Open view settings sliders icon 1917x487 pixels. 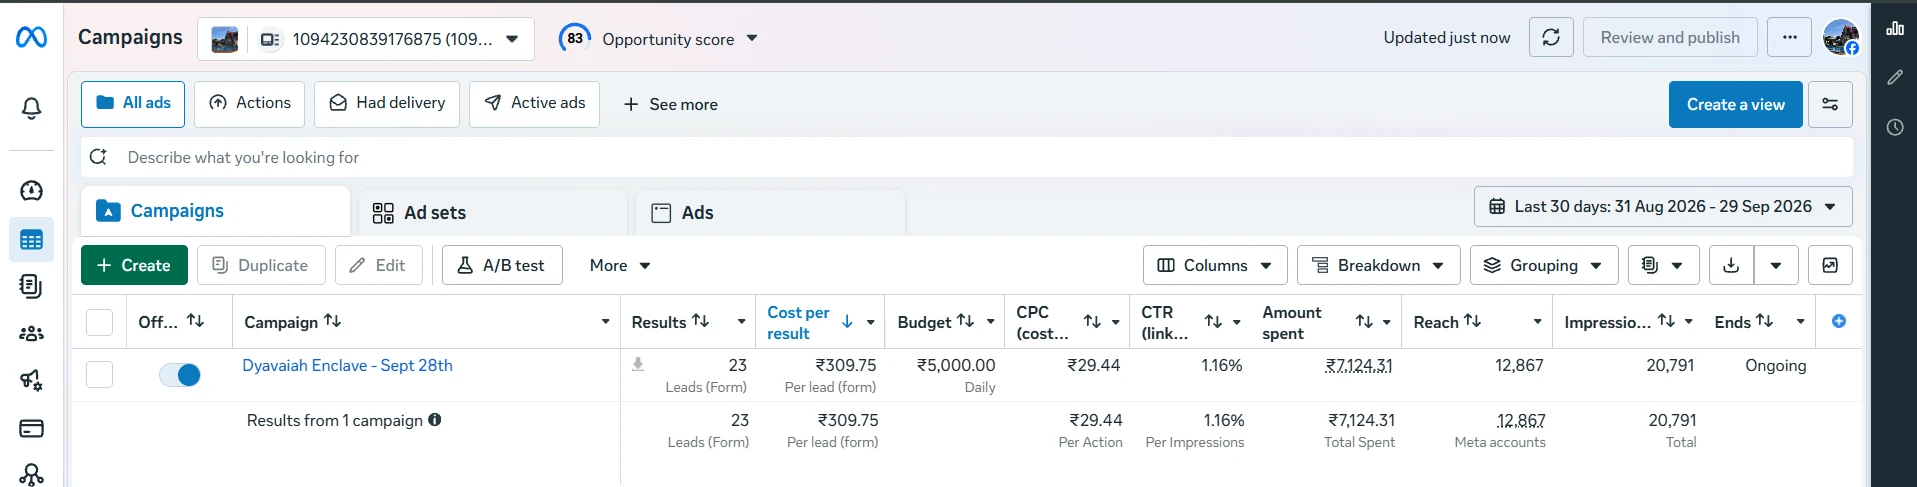coord(1830,104)
